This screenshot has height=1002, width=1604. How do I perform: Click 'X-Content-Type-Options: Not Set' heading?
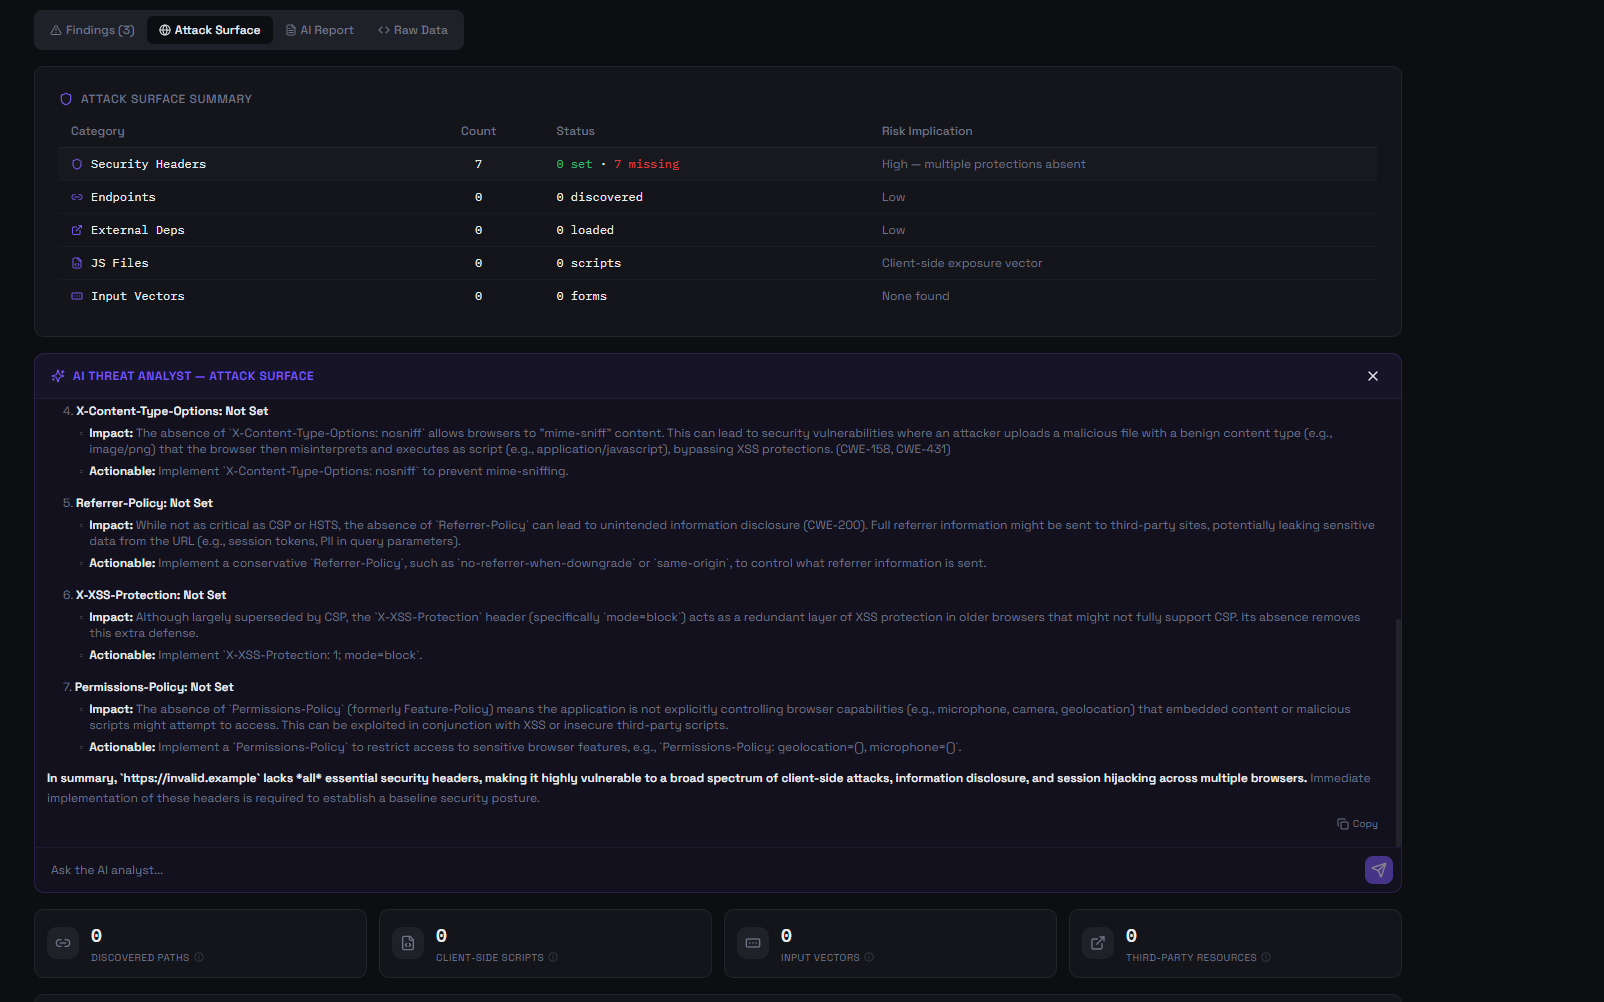click(172, 411)
